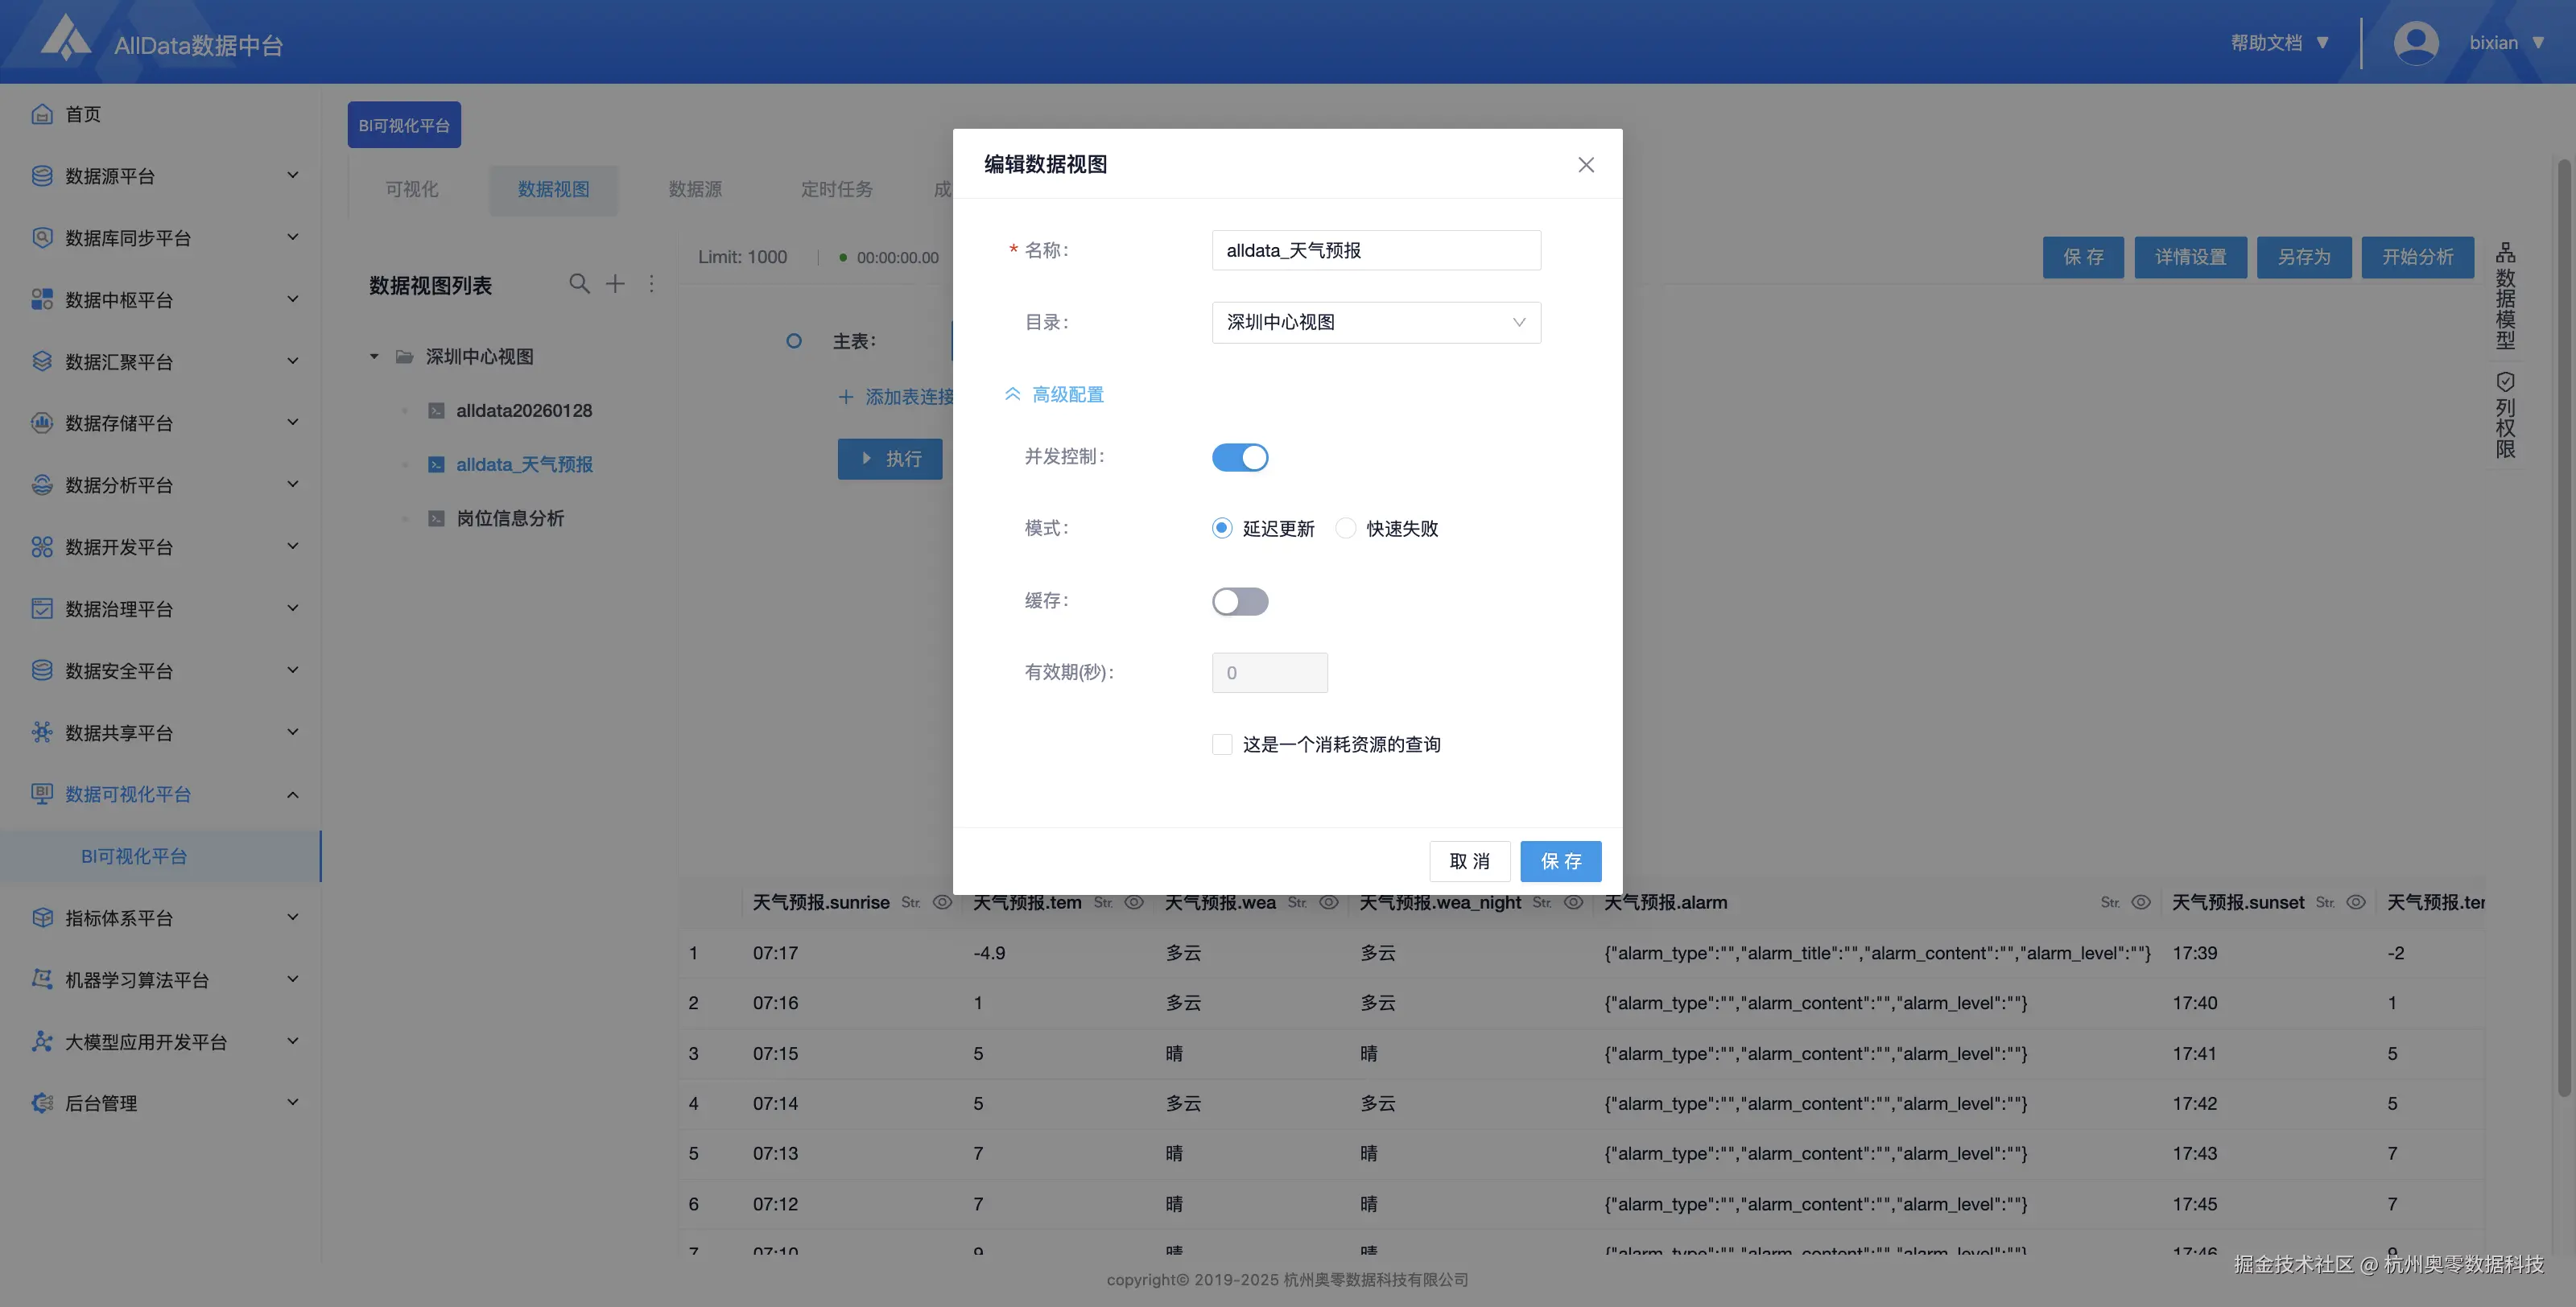
Task: Toggle the 并发控制 switch off
Action: point(1240,457)
